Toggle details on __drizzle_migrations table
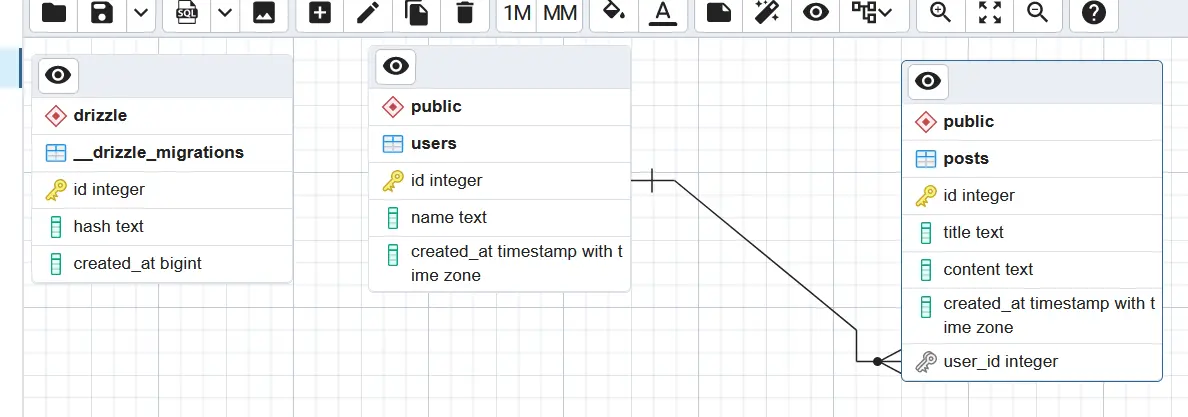The width and height of the screenshot is (1188, 417). pos(58,74)
